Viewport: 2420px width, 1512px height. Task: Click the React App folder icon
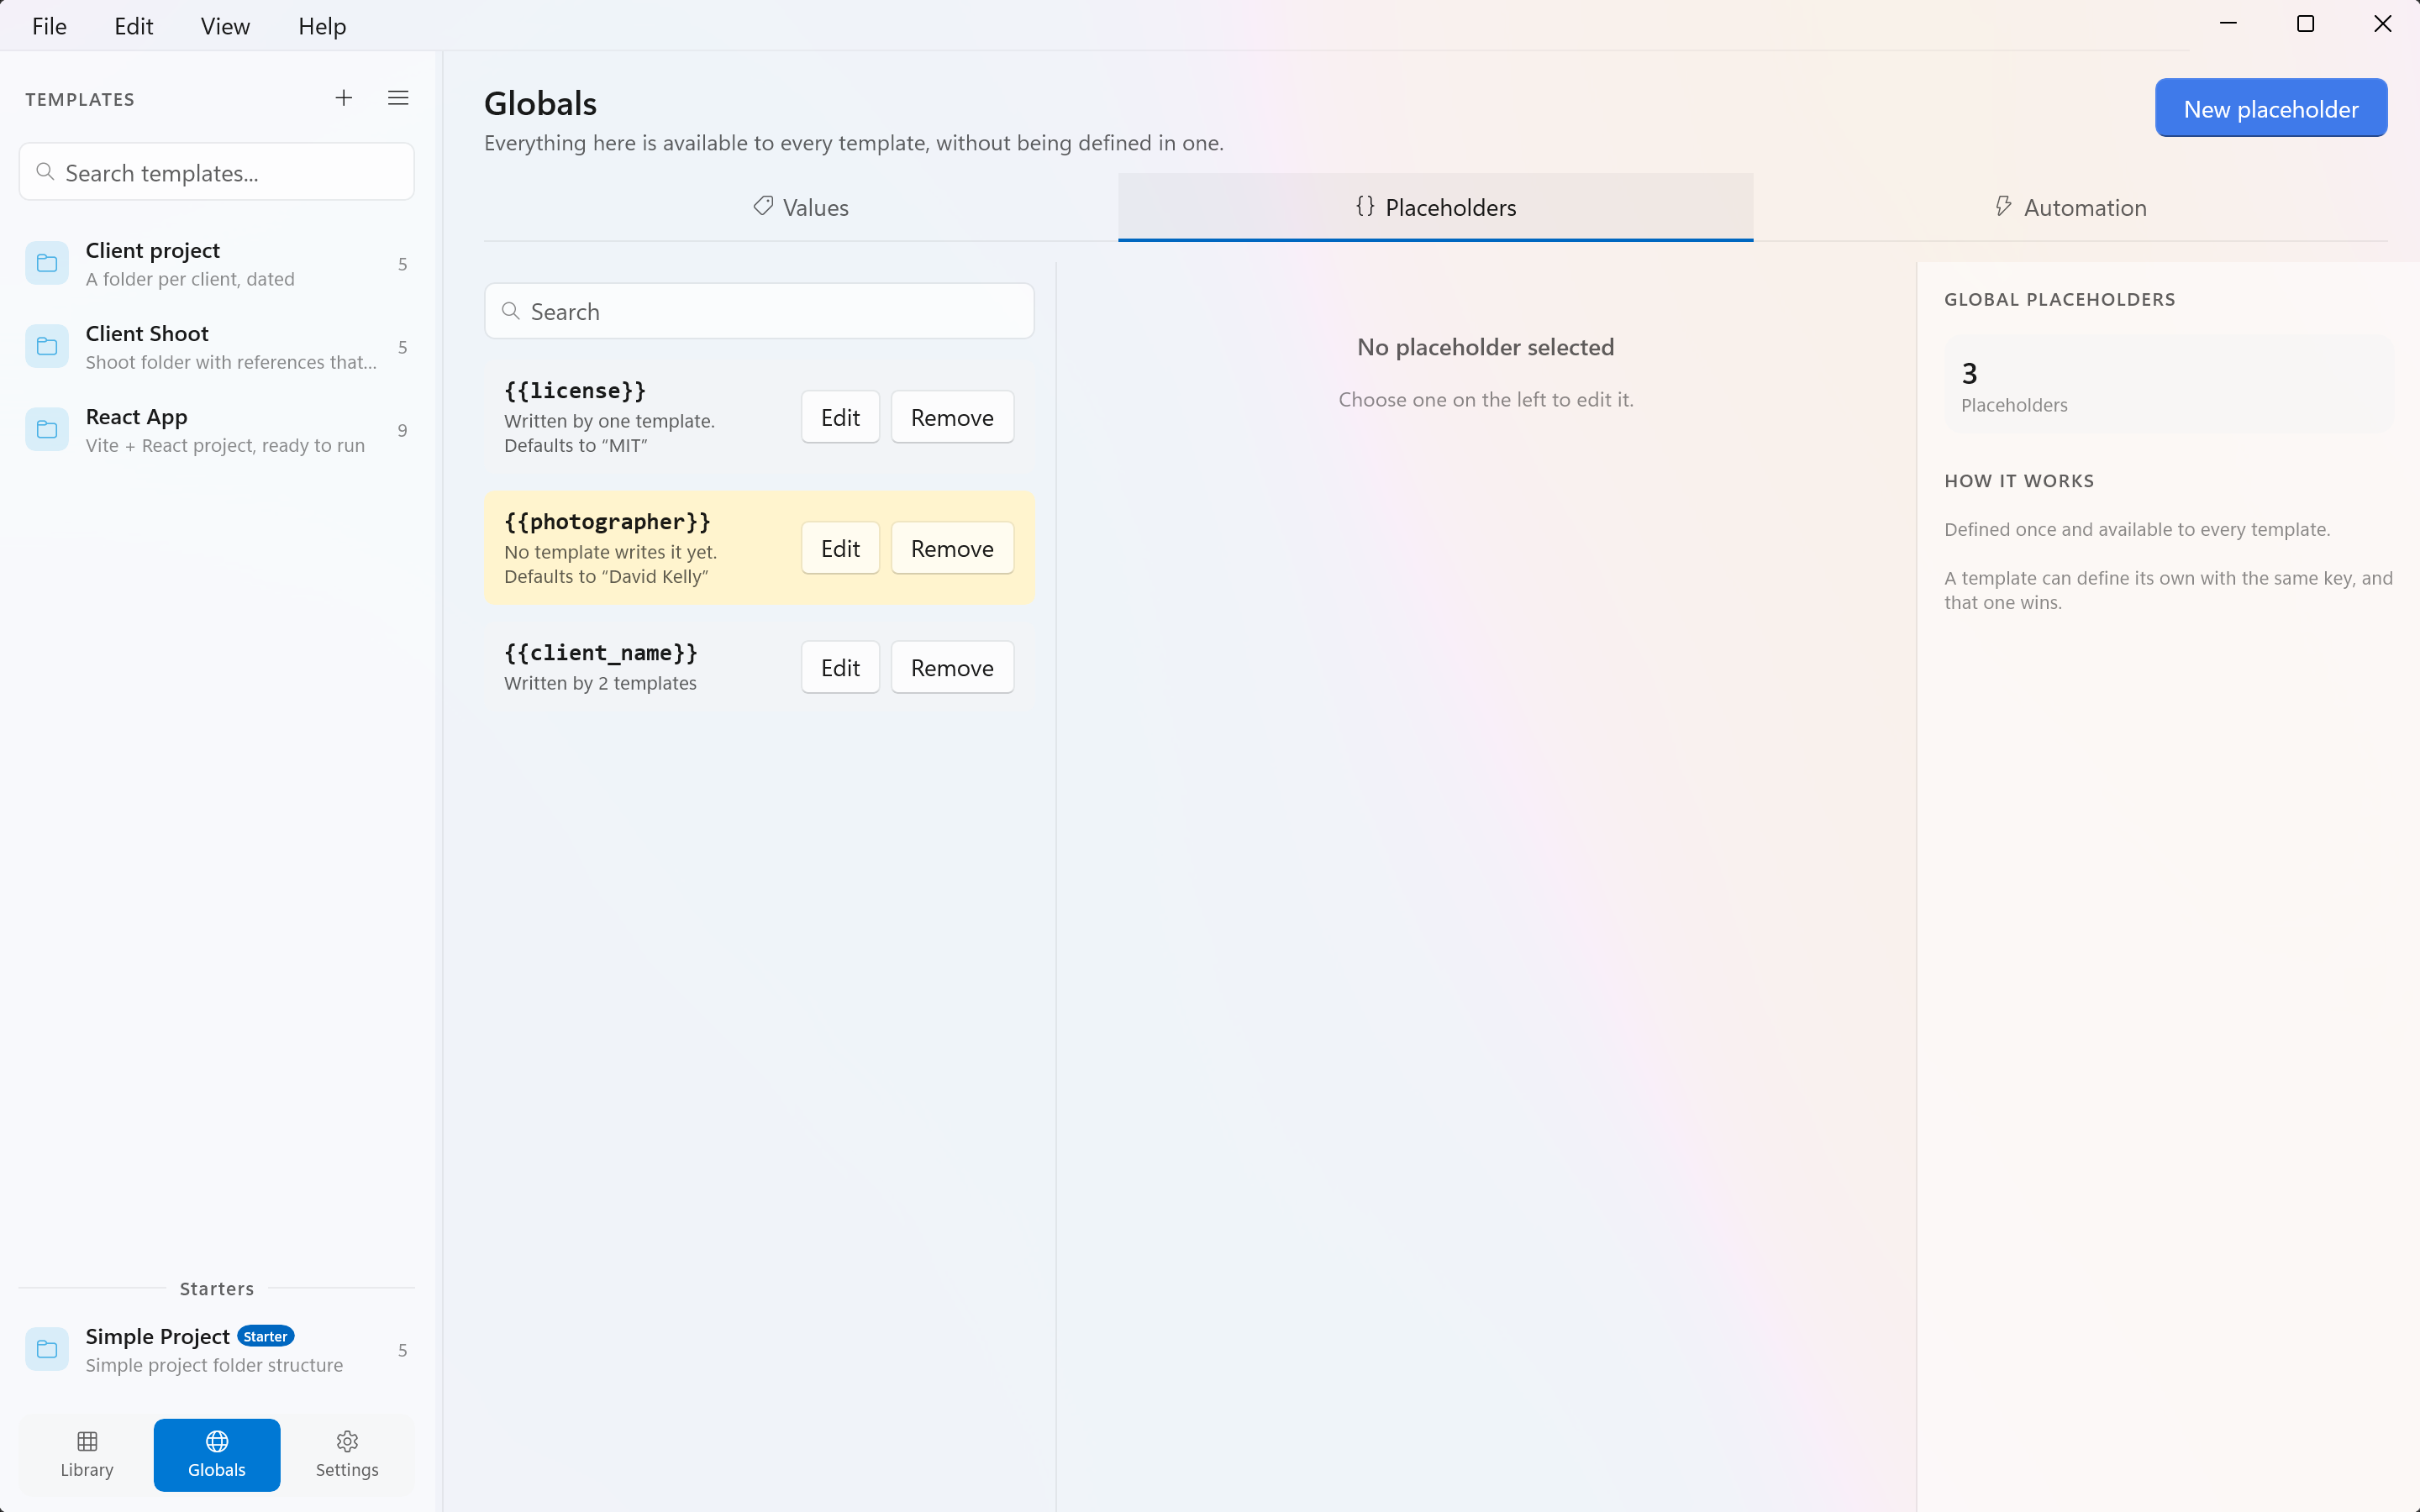click(x=47, y=429)
